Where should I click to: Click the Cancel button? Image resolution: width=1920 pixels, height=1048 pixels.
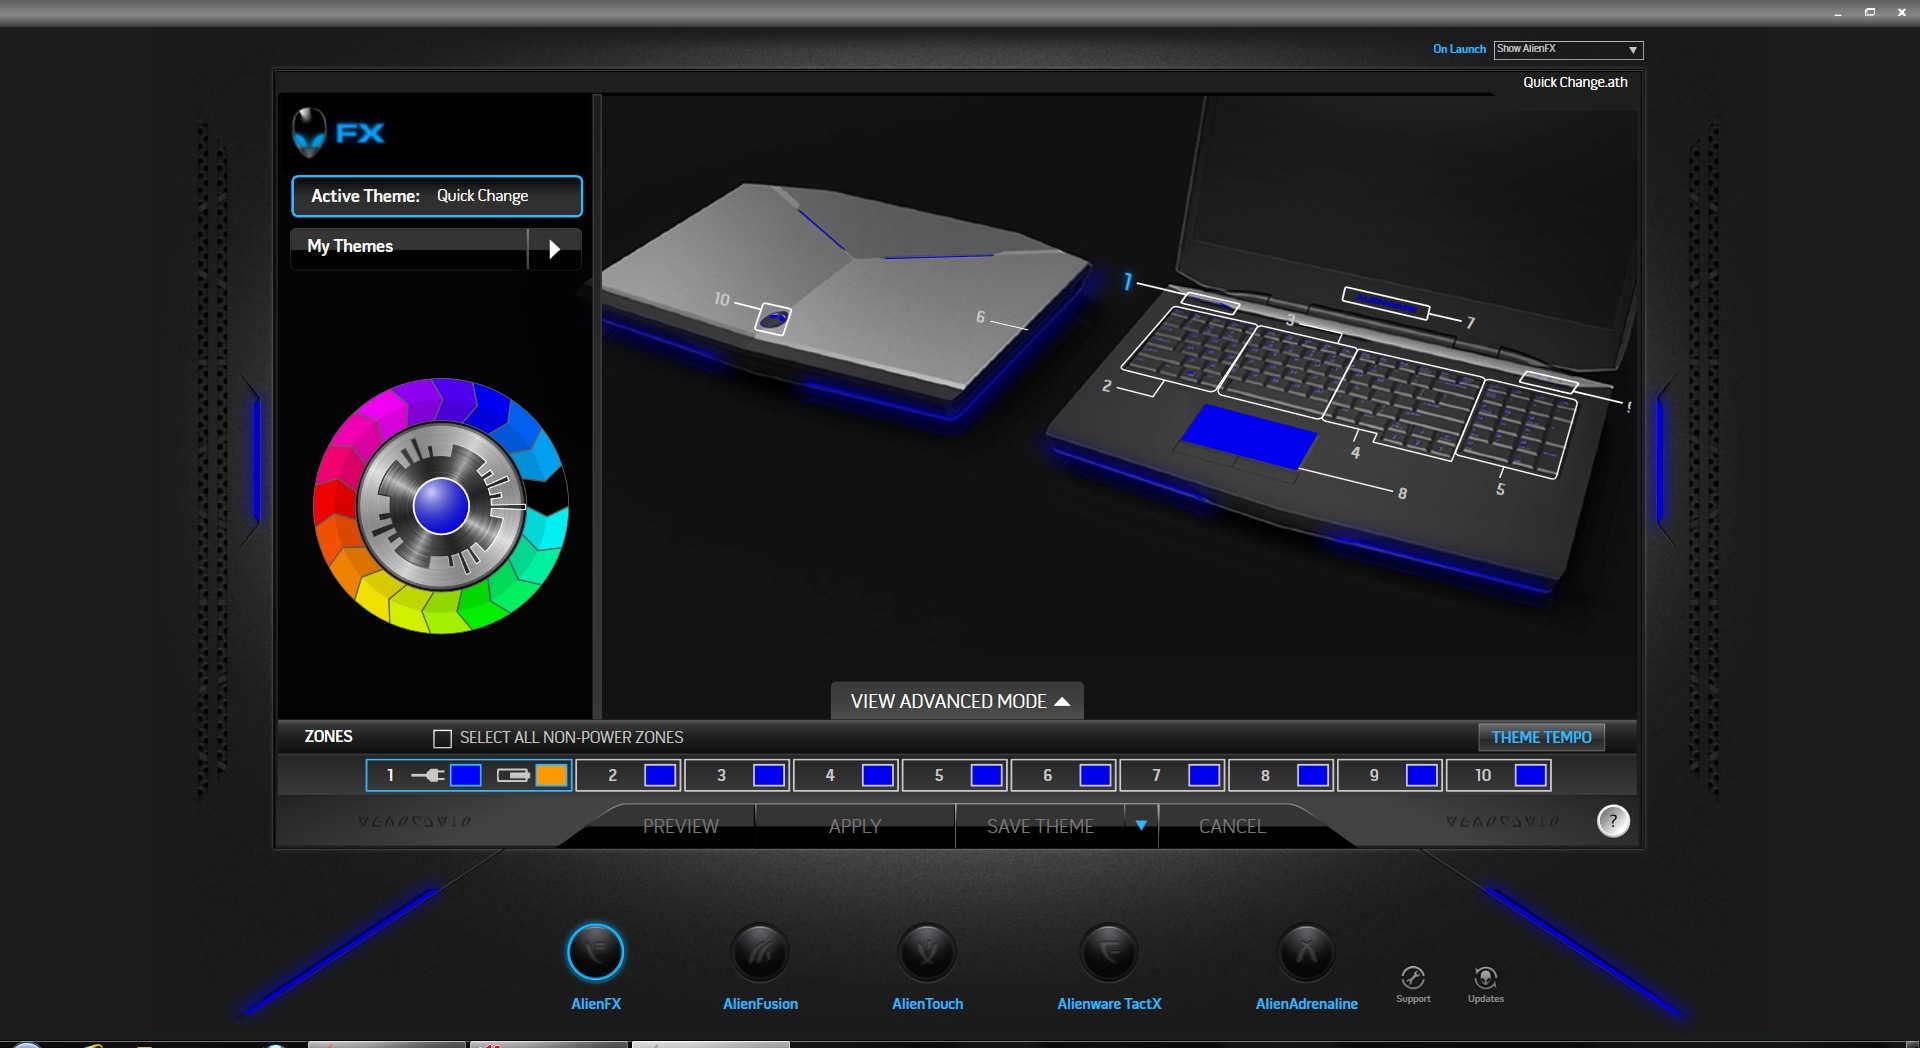click(x=1232, y=826)
